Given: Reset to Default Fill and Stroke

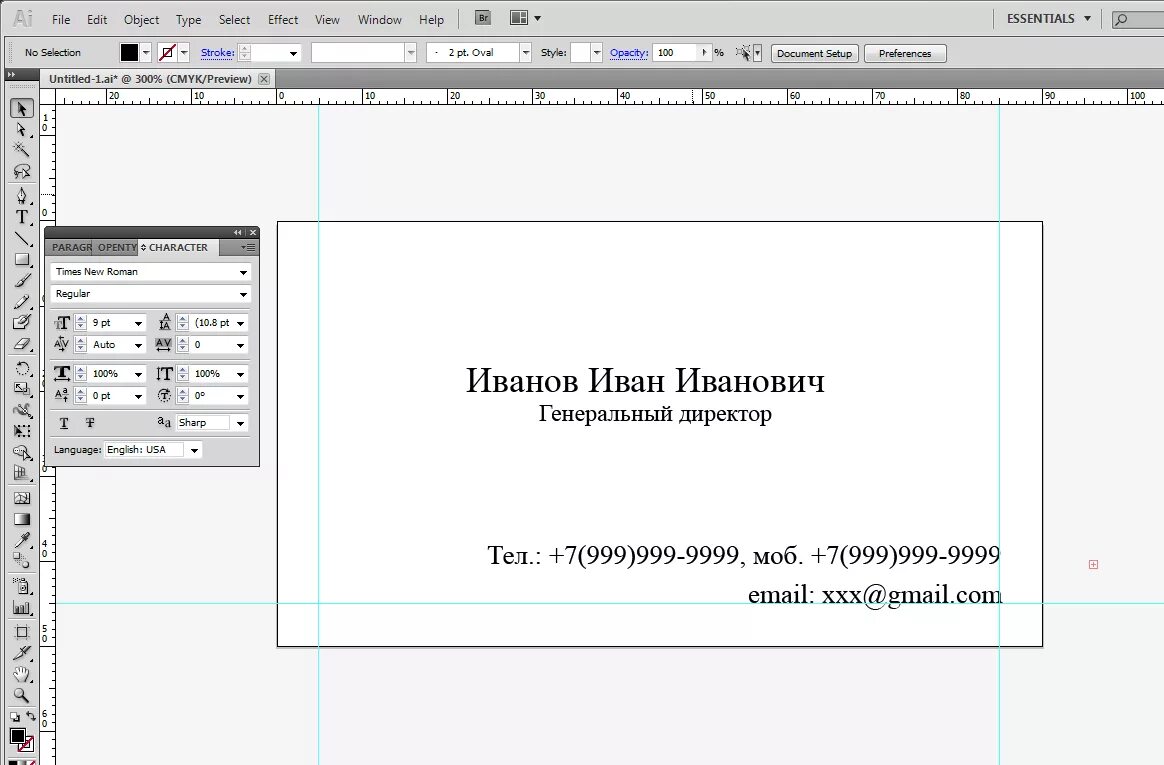Looking at the screenshot, I should pos(14,717).
